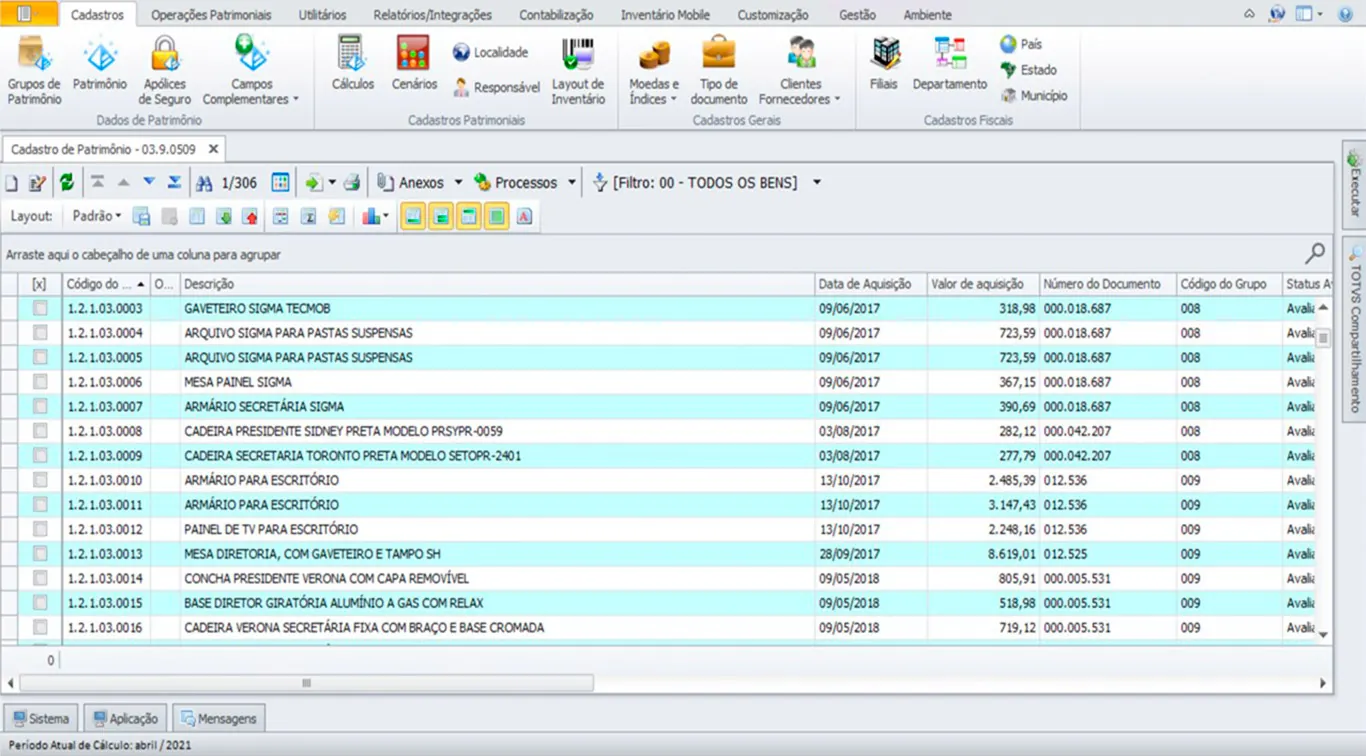Screen dimensions: 1366x756
Task: Switch to Operações Patrimoniais ribbon tab
Action: click(211, 15)
